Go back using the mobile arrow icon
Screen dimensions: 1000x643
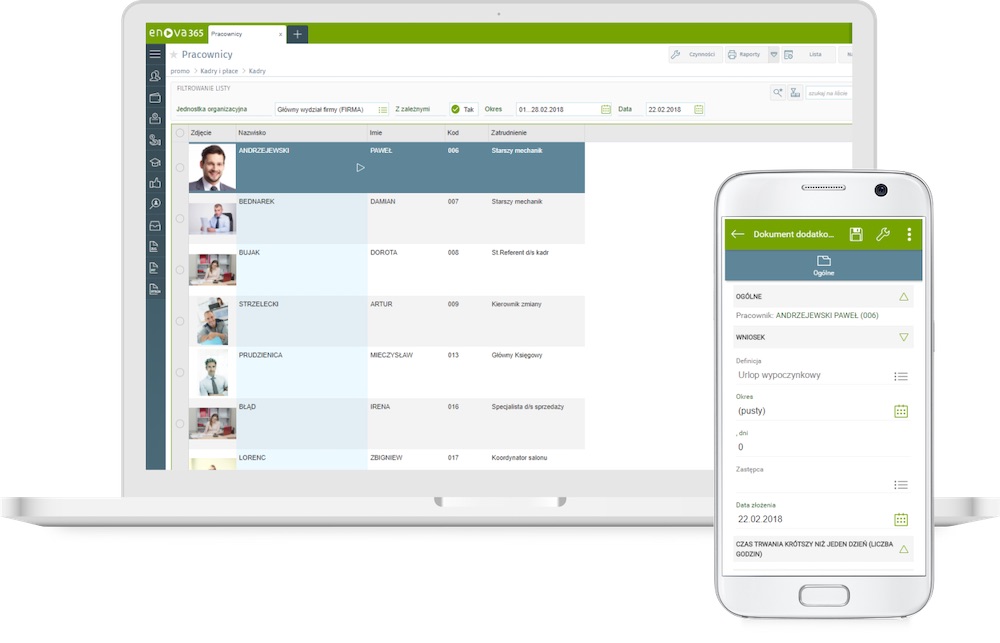pyautogui.click(x=738, y=234)
